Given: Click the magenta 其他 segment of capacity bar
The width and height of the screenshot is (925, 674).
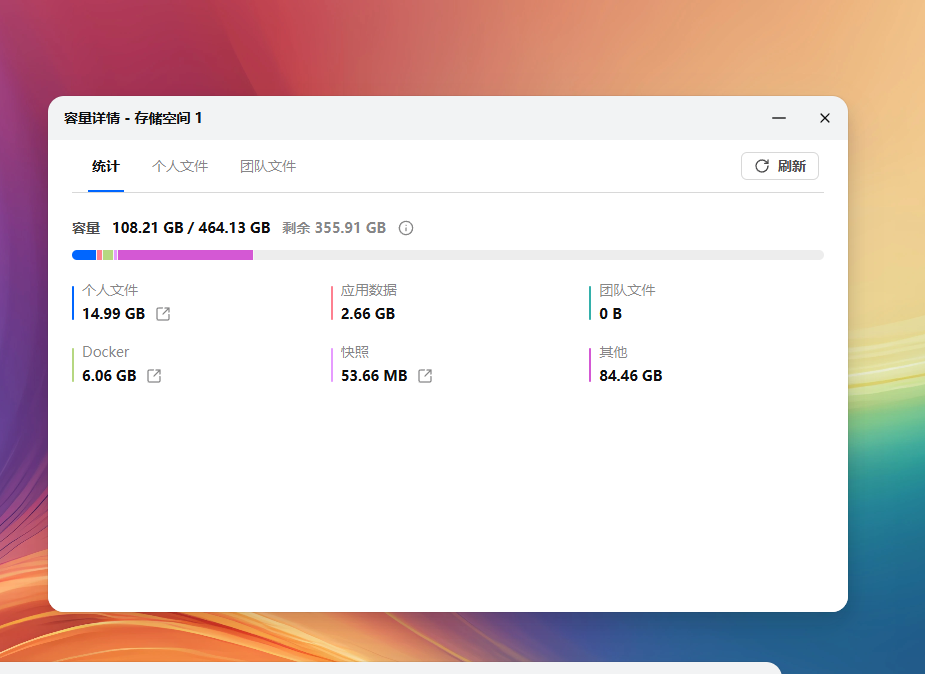Looking at the screenshot, I should pyautogui.click(x=185, y=255).
